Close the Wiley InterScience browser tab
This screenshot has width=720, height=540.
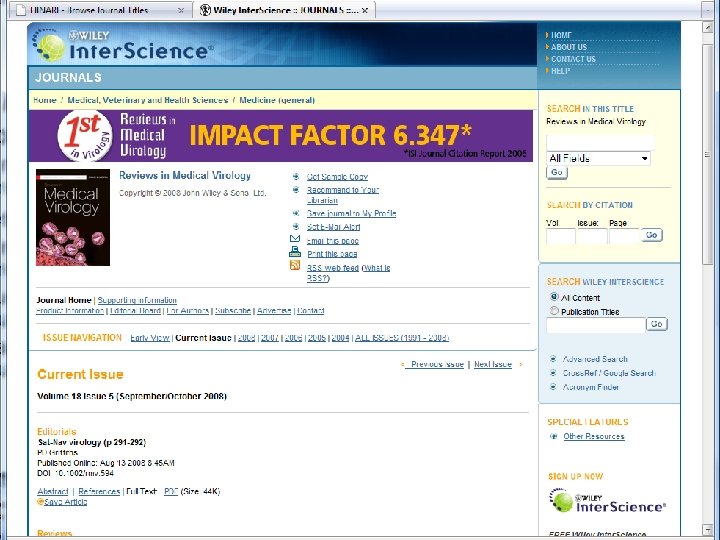tap(365, 10)
